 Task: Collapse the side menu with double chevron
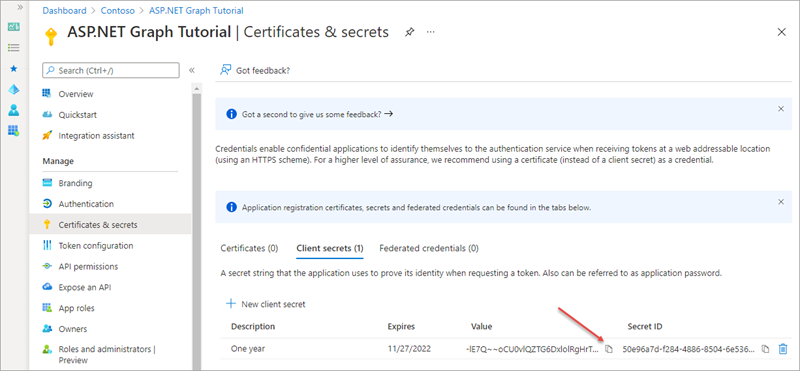click(x=192, y=70)
